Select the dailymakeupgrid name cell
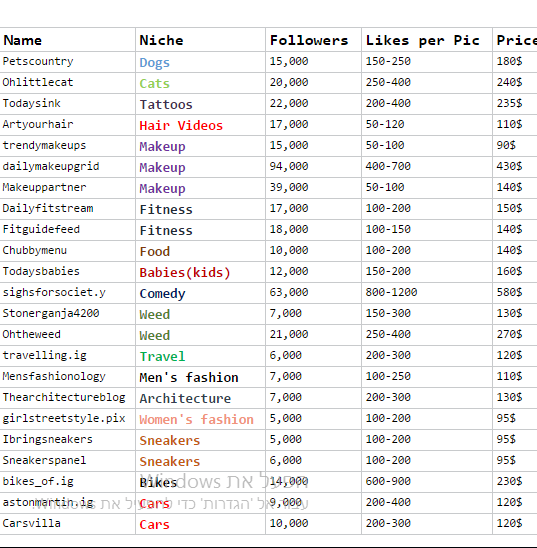The image size is (537, 548). pyautogui.click(x=67, y=167)
